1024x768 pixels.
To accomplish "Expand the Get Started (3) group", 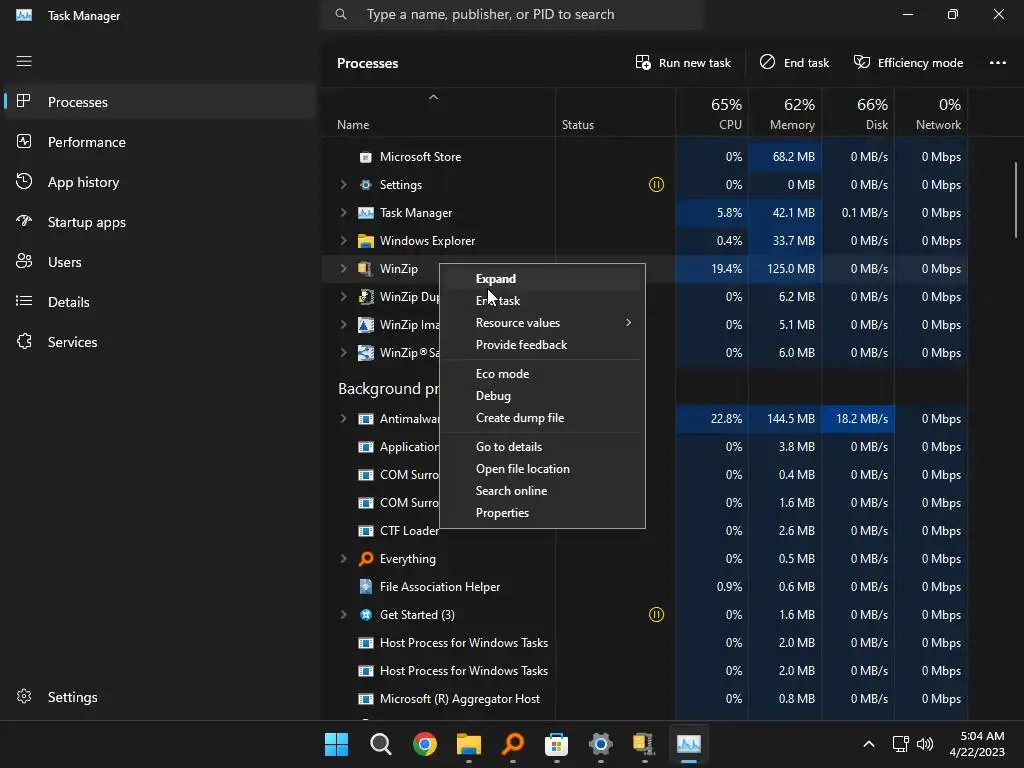I will click(344, 615).
